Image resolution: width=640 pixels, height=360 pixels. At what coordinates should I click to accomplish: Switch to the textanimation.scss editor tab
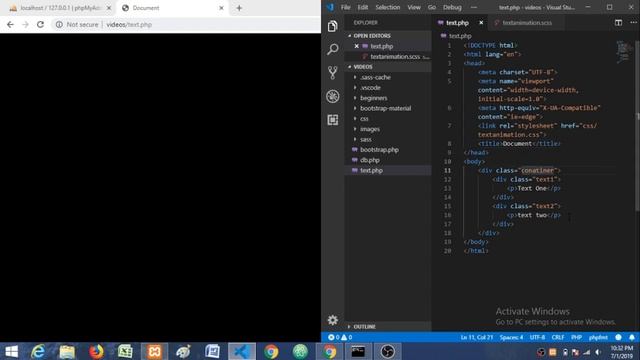(x=527, y=23)
